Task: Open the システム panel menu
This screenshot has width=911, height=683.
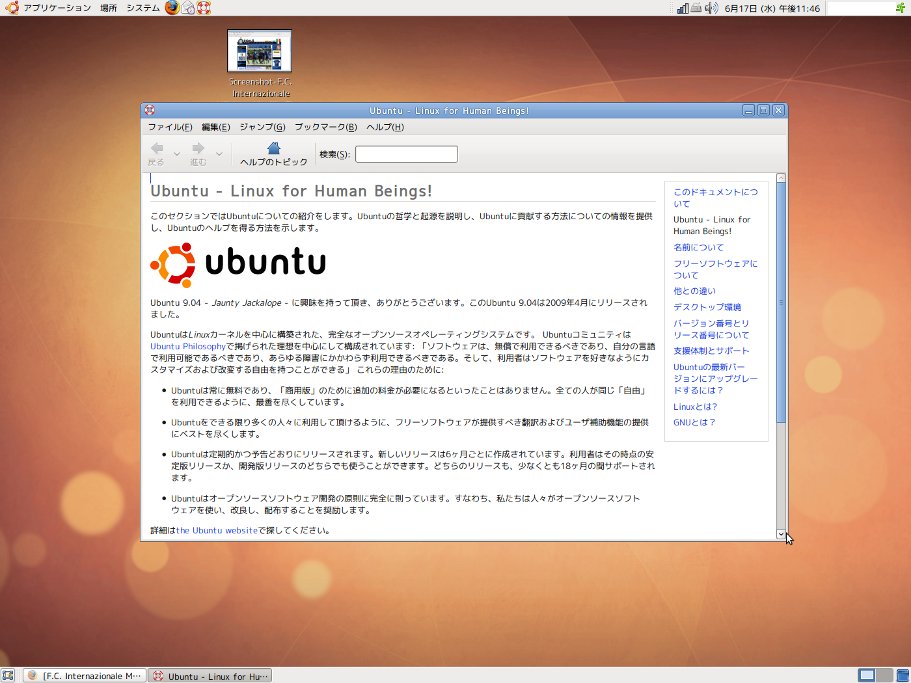Action: point(143,8)
